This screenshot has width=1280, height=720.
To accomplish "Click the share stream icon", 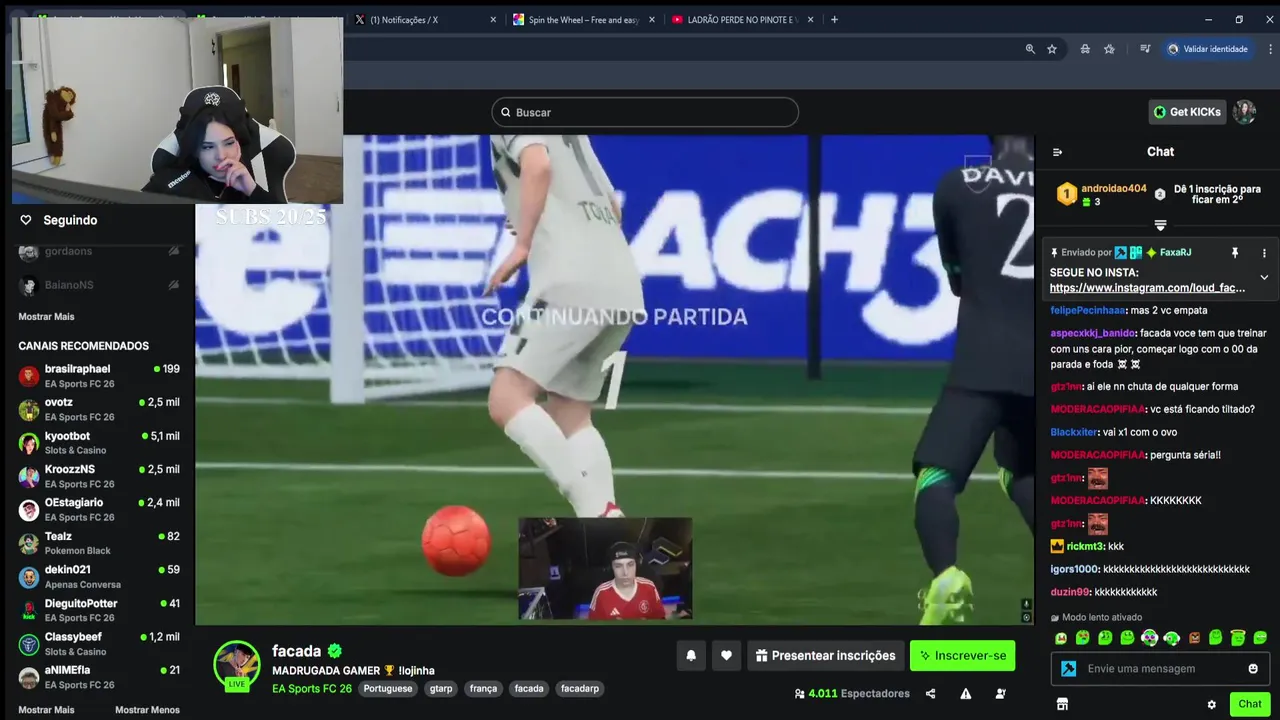I will (930, 693).
